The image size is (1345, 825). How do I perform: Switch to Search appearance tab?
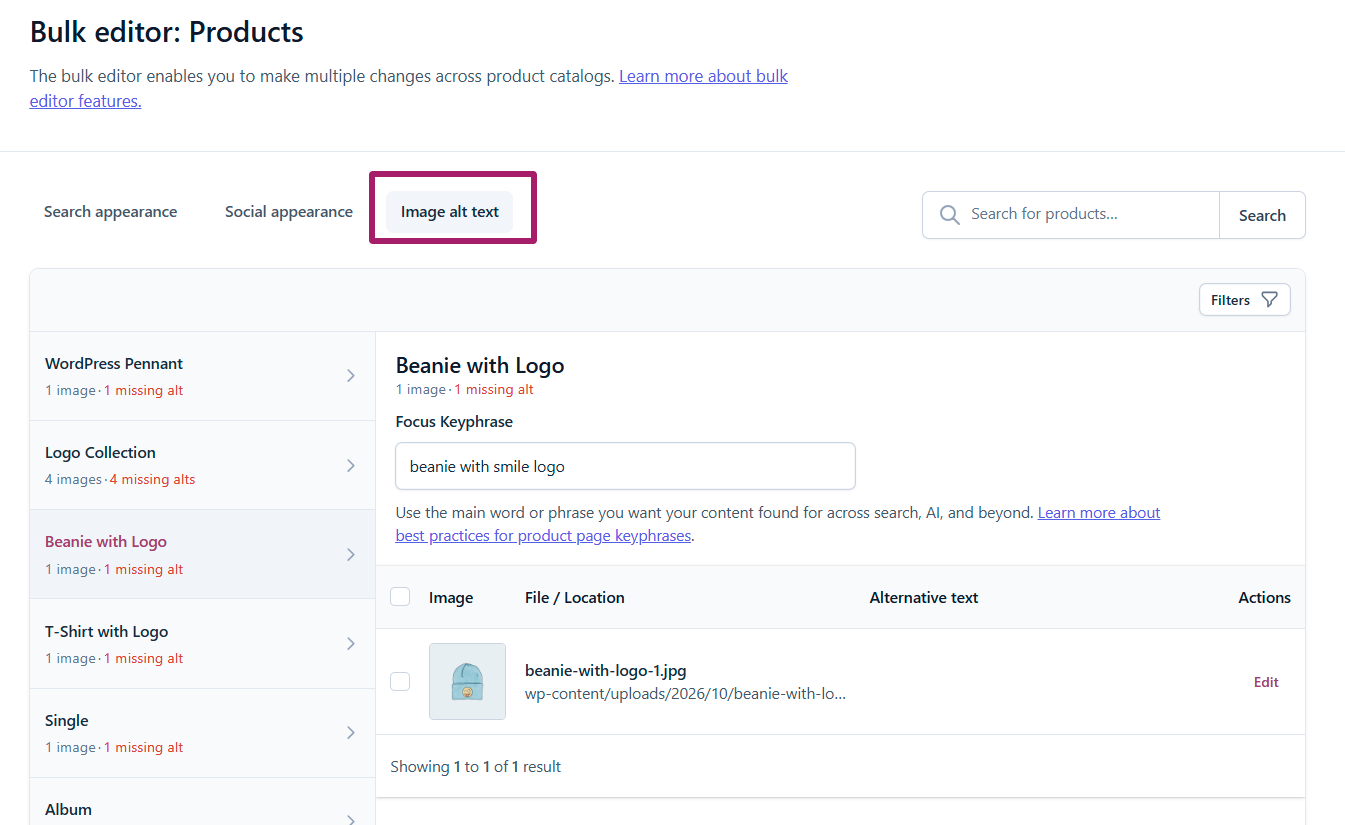110,212
